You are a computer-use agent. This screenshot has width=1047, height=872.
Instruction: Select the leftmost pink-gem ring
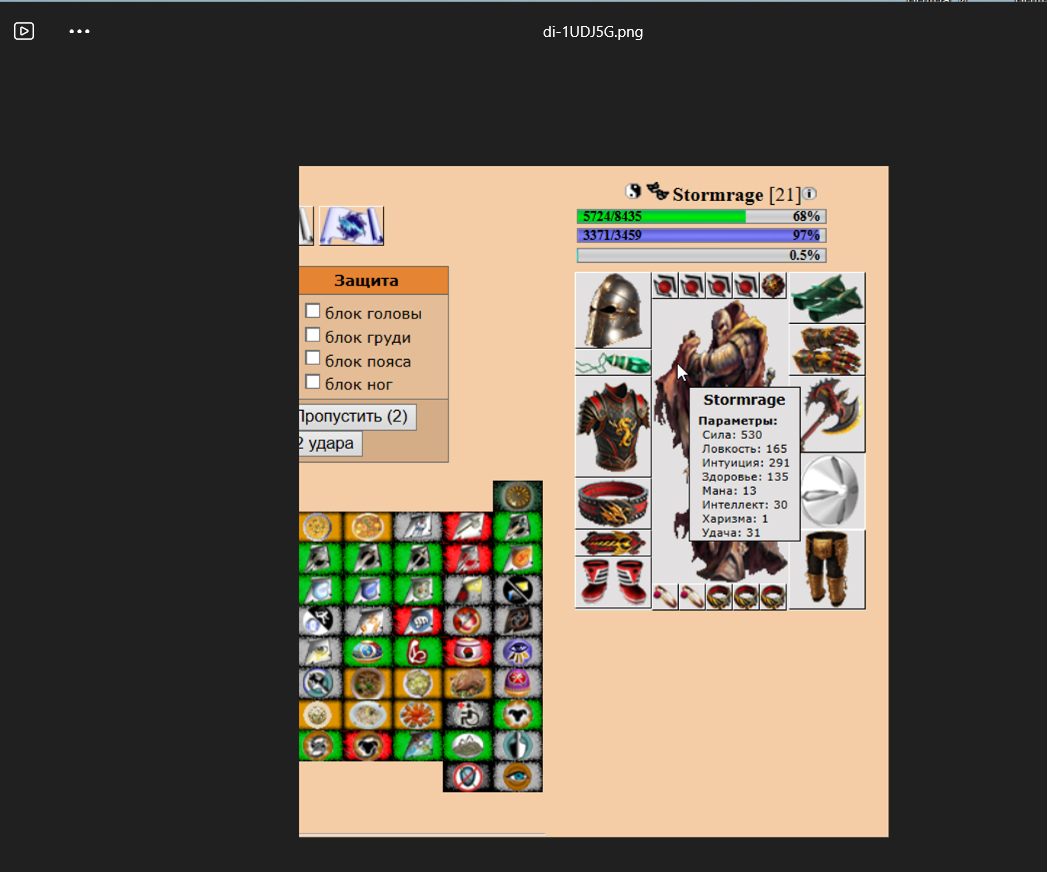tap(665, 596)
